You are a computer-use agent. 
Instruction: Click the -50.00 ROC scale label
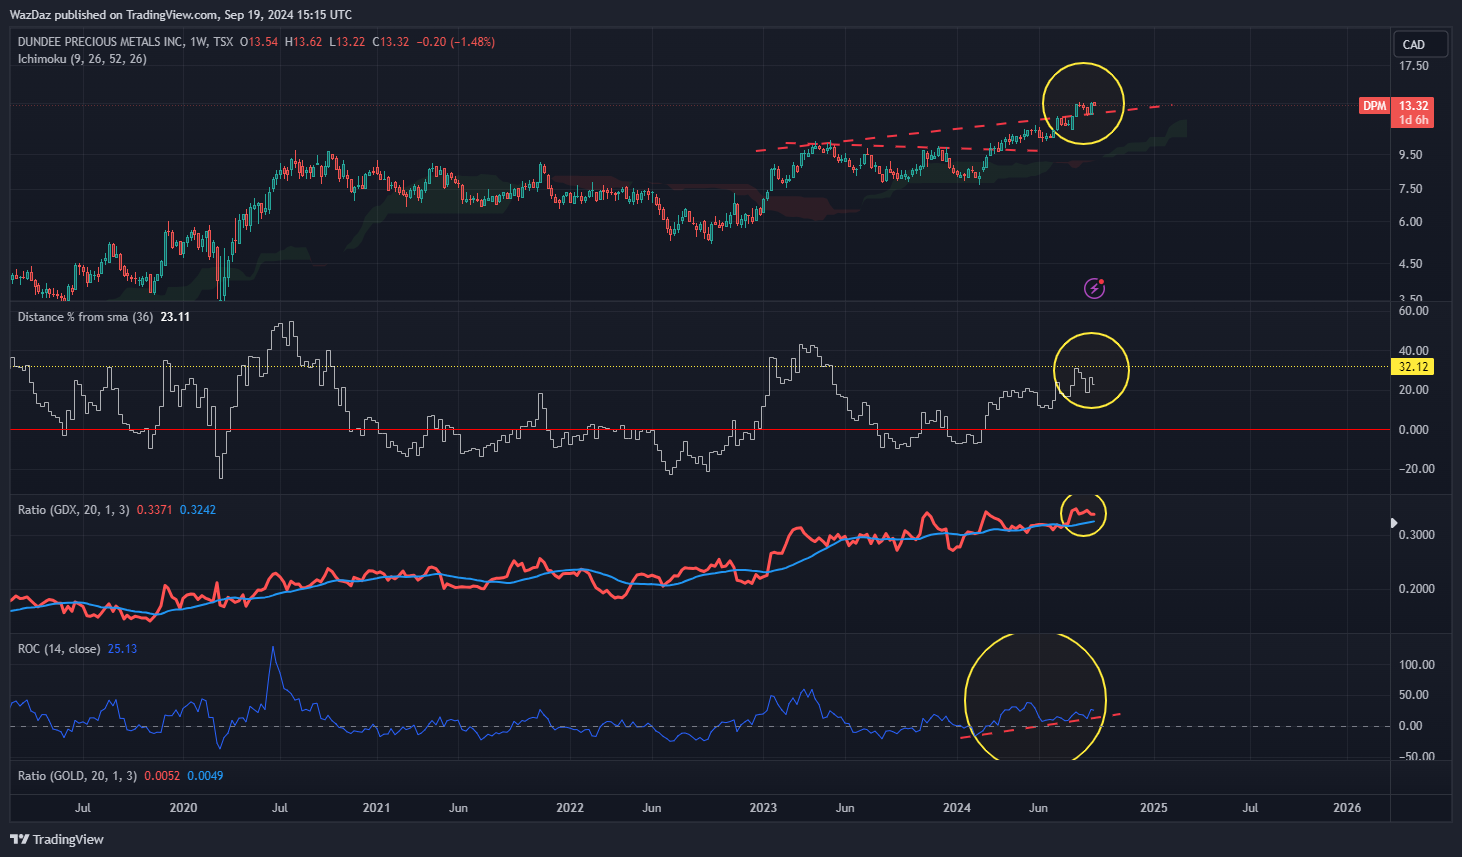[1415, 757]
